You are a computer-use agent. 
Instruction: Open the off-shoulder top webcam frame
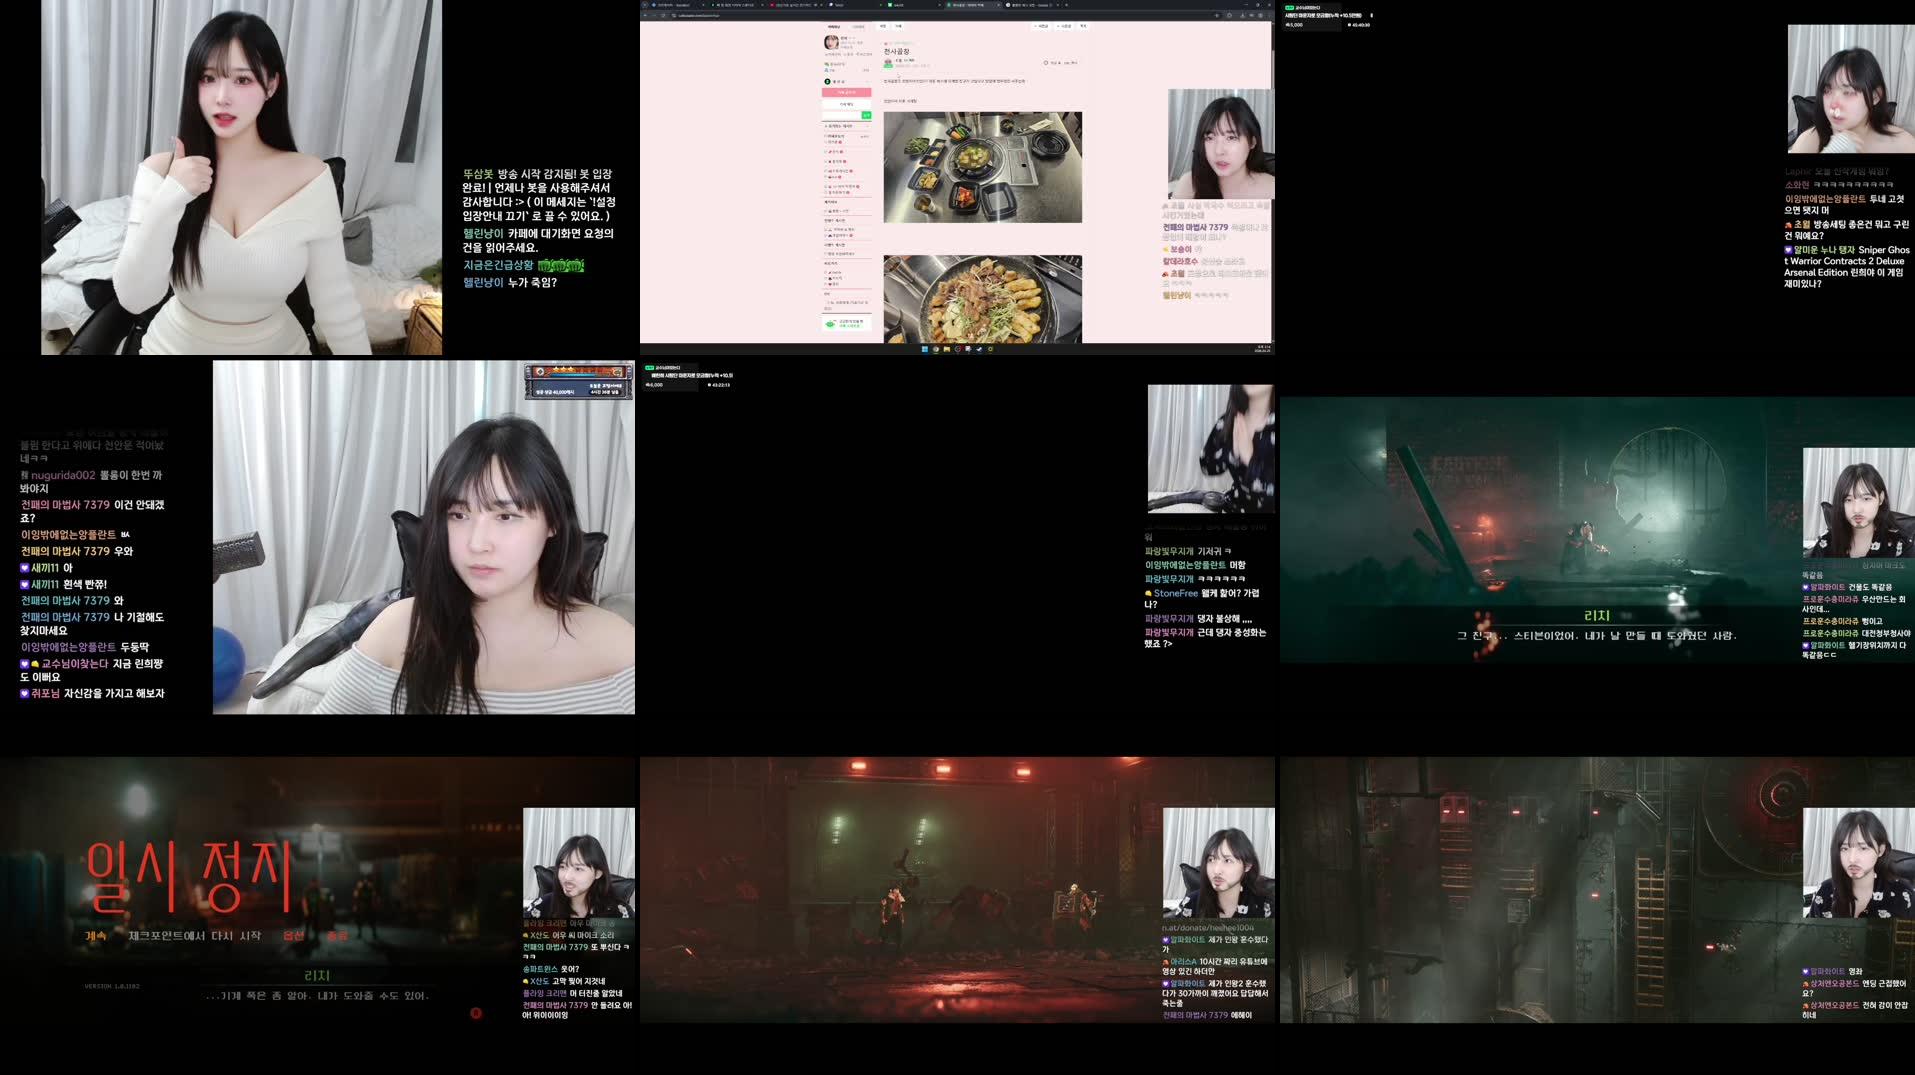tap(423, 537)
